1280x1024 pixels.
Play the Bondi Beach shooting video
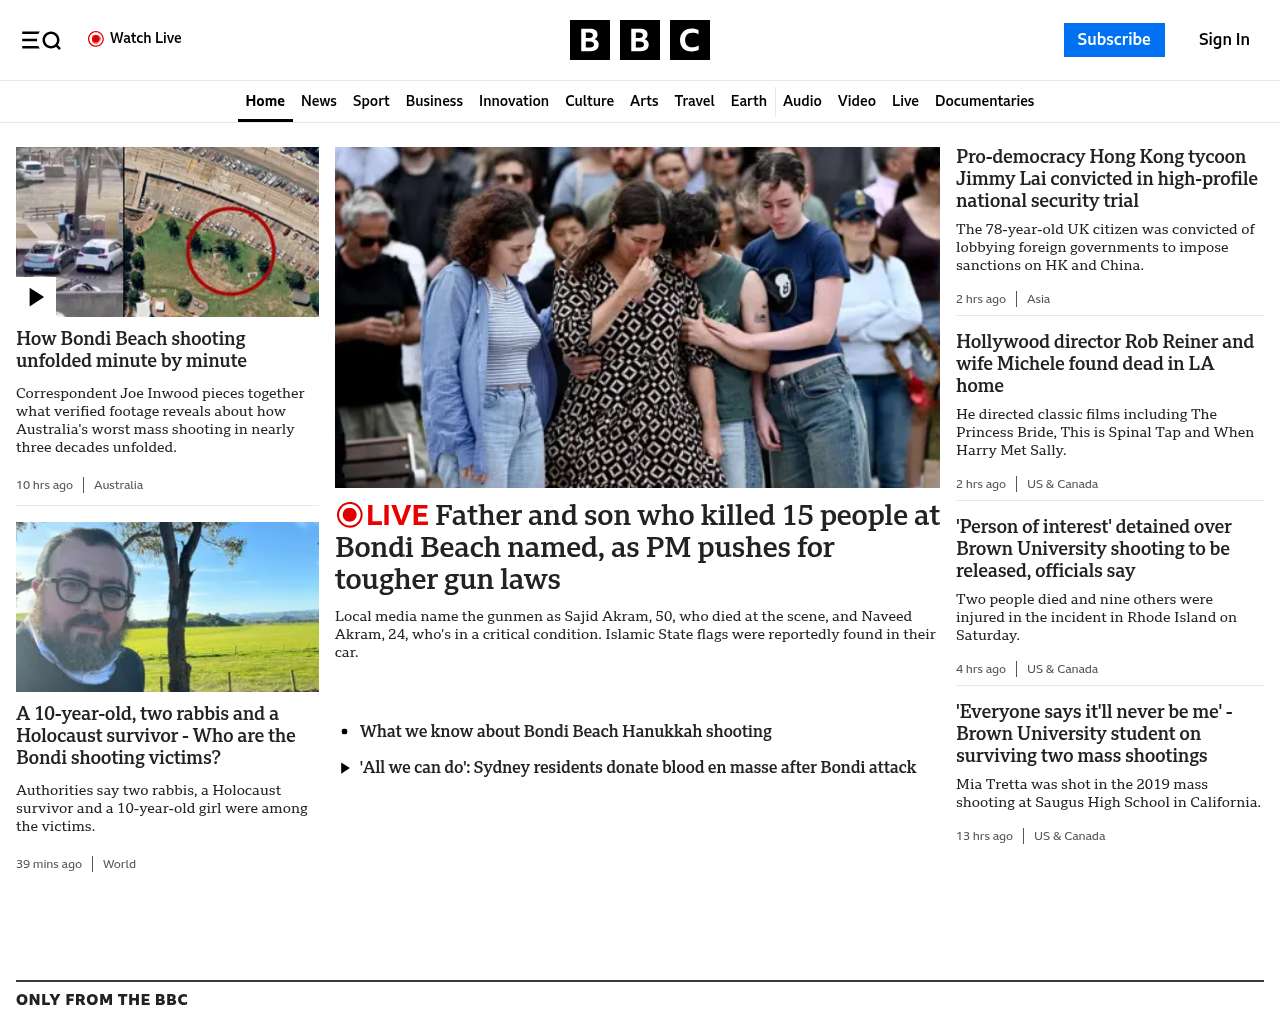(x=36, y=297)
